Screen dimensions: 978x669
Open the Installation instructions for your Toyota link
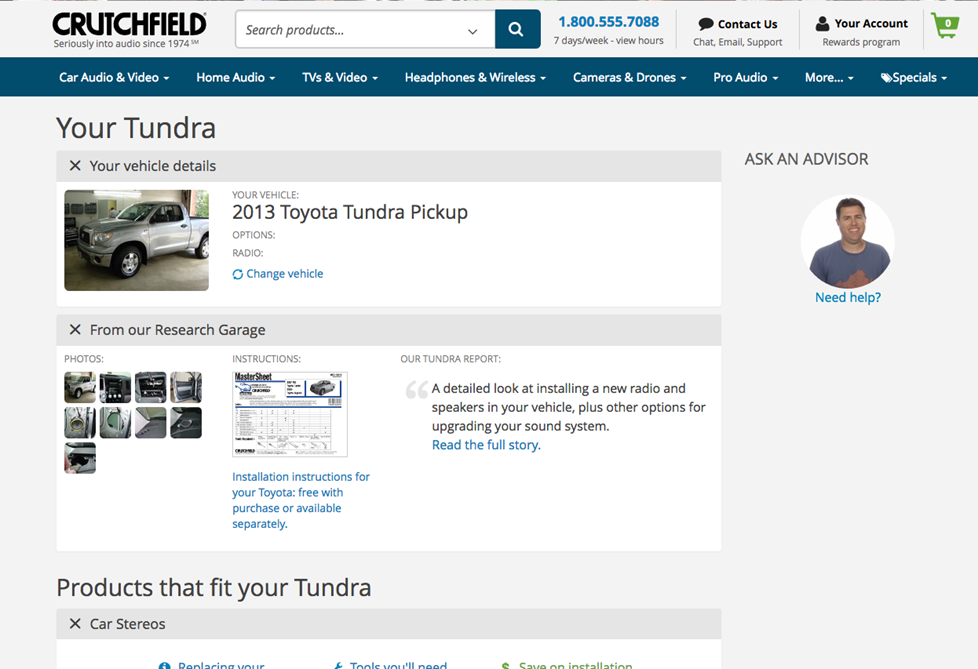tap(301, 500)
